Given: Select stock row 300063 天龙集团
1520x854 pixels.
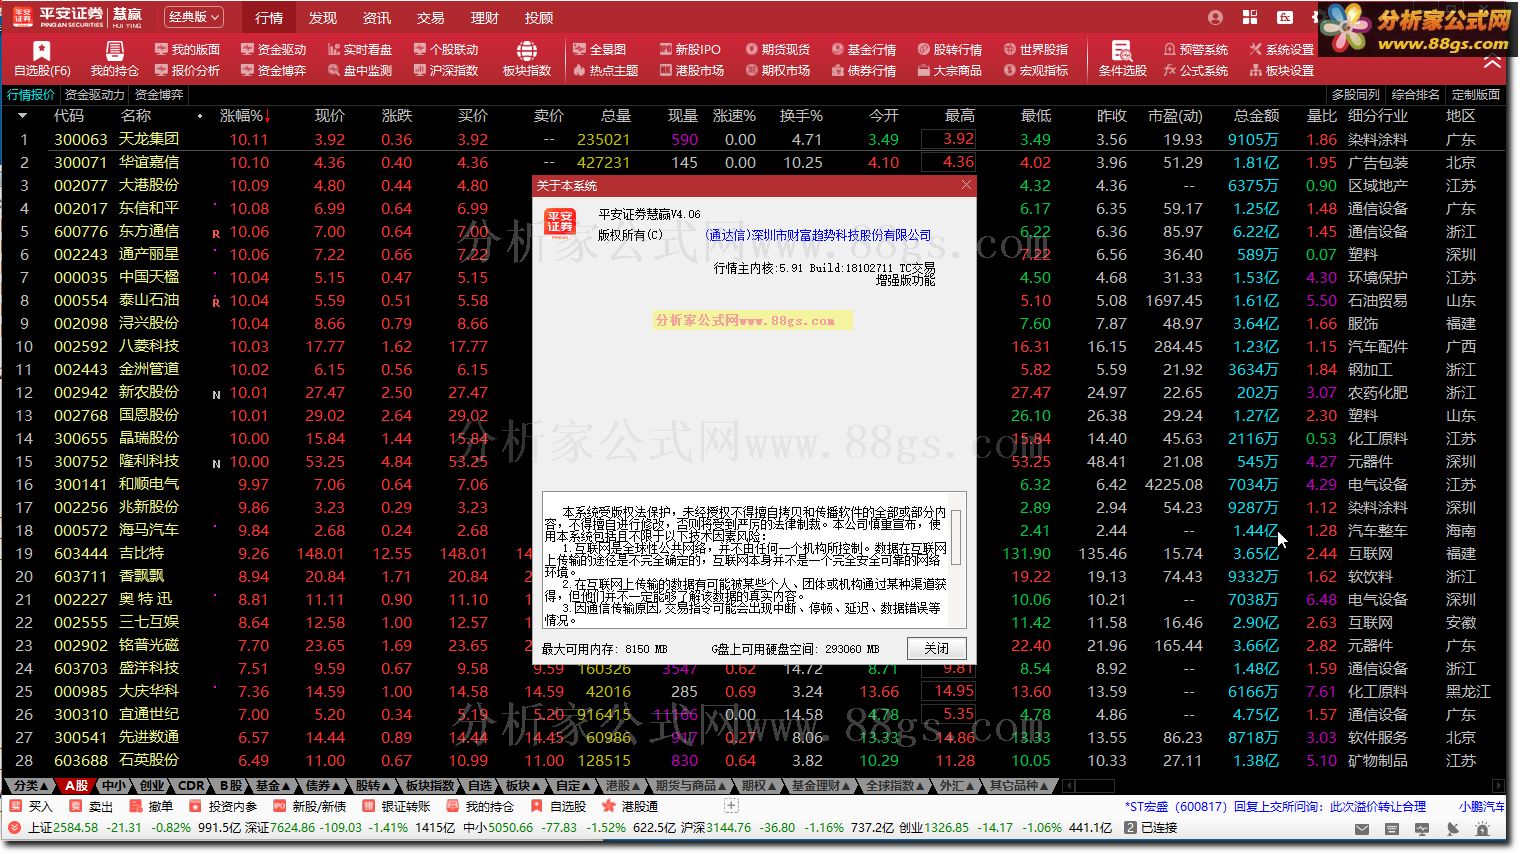Looking at the screenshot, I should click(754, 140).
